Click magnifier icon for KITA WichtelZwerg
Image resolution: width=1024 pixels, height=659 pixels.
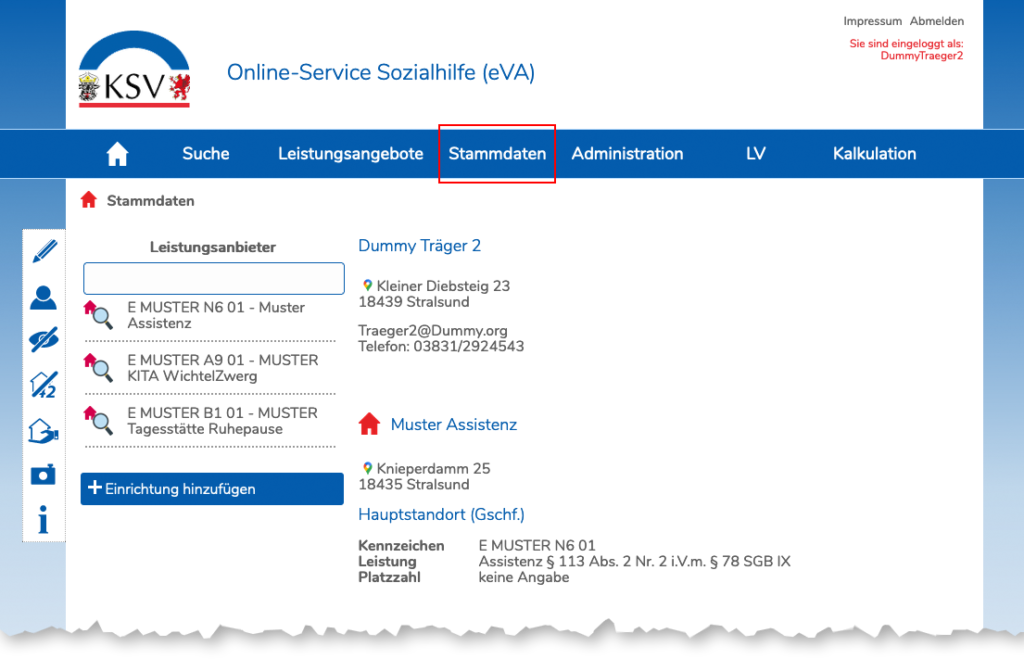[x=100, y=369]
